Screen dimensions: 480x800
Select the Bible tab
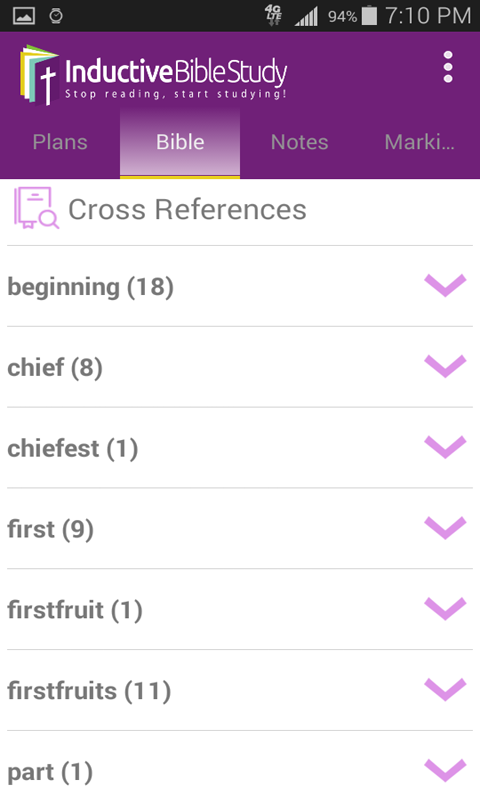tap(180, 142)
